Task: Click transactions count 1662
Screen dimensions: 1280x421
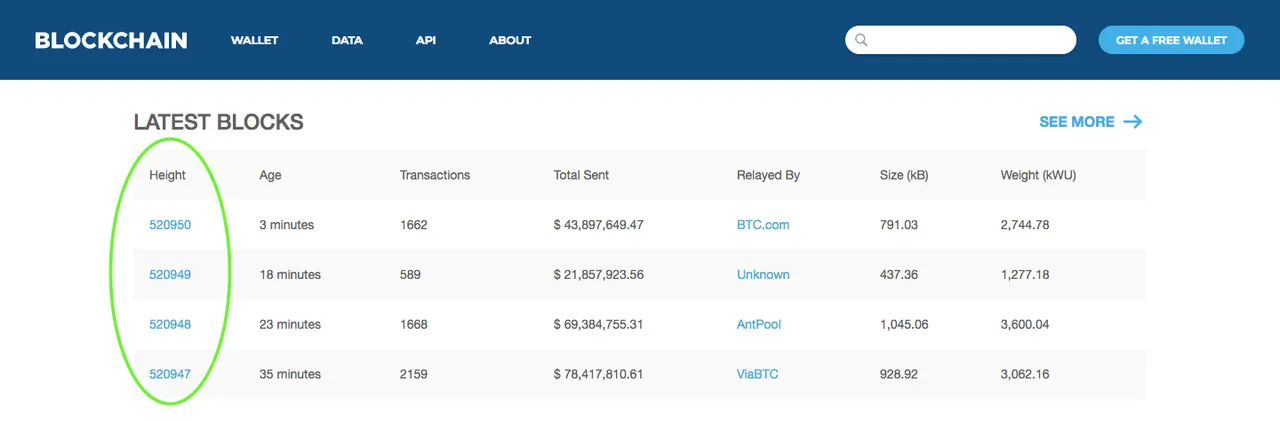Action: point(414,225)
